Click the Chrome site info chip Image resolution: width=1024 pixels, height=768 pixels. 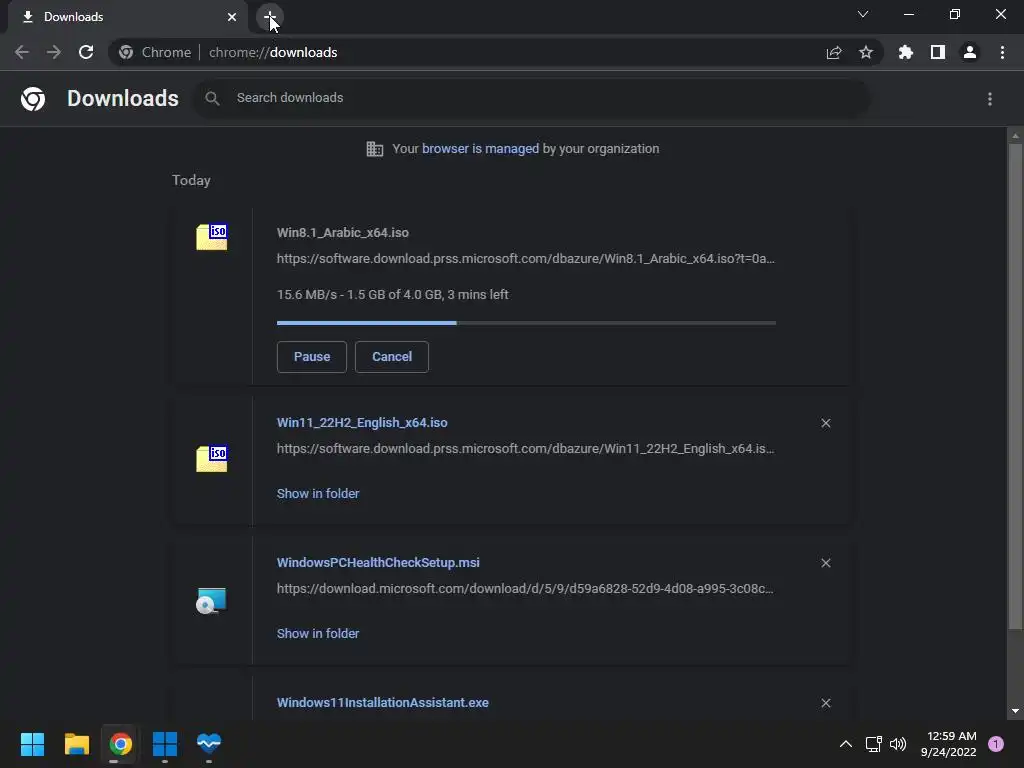[155, 52]
